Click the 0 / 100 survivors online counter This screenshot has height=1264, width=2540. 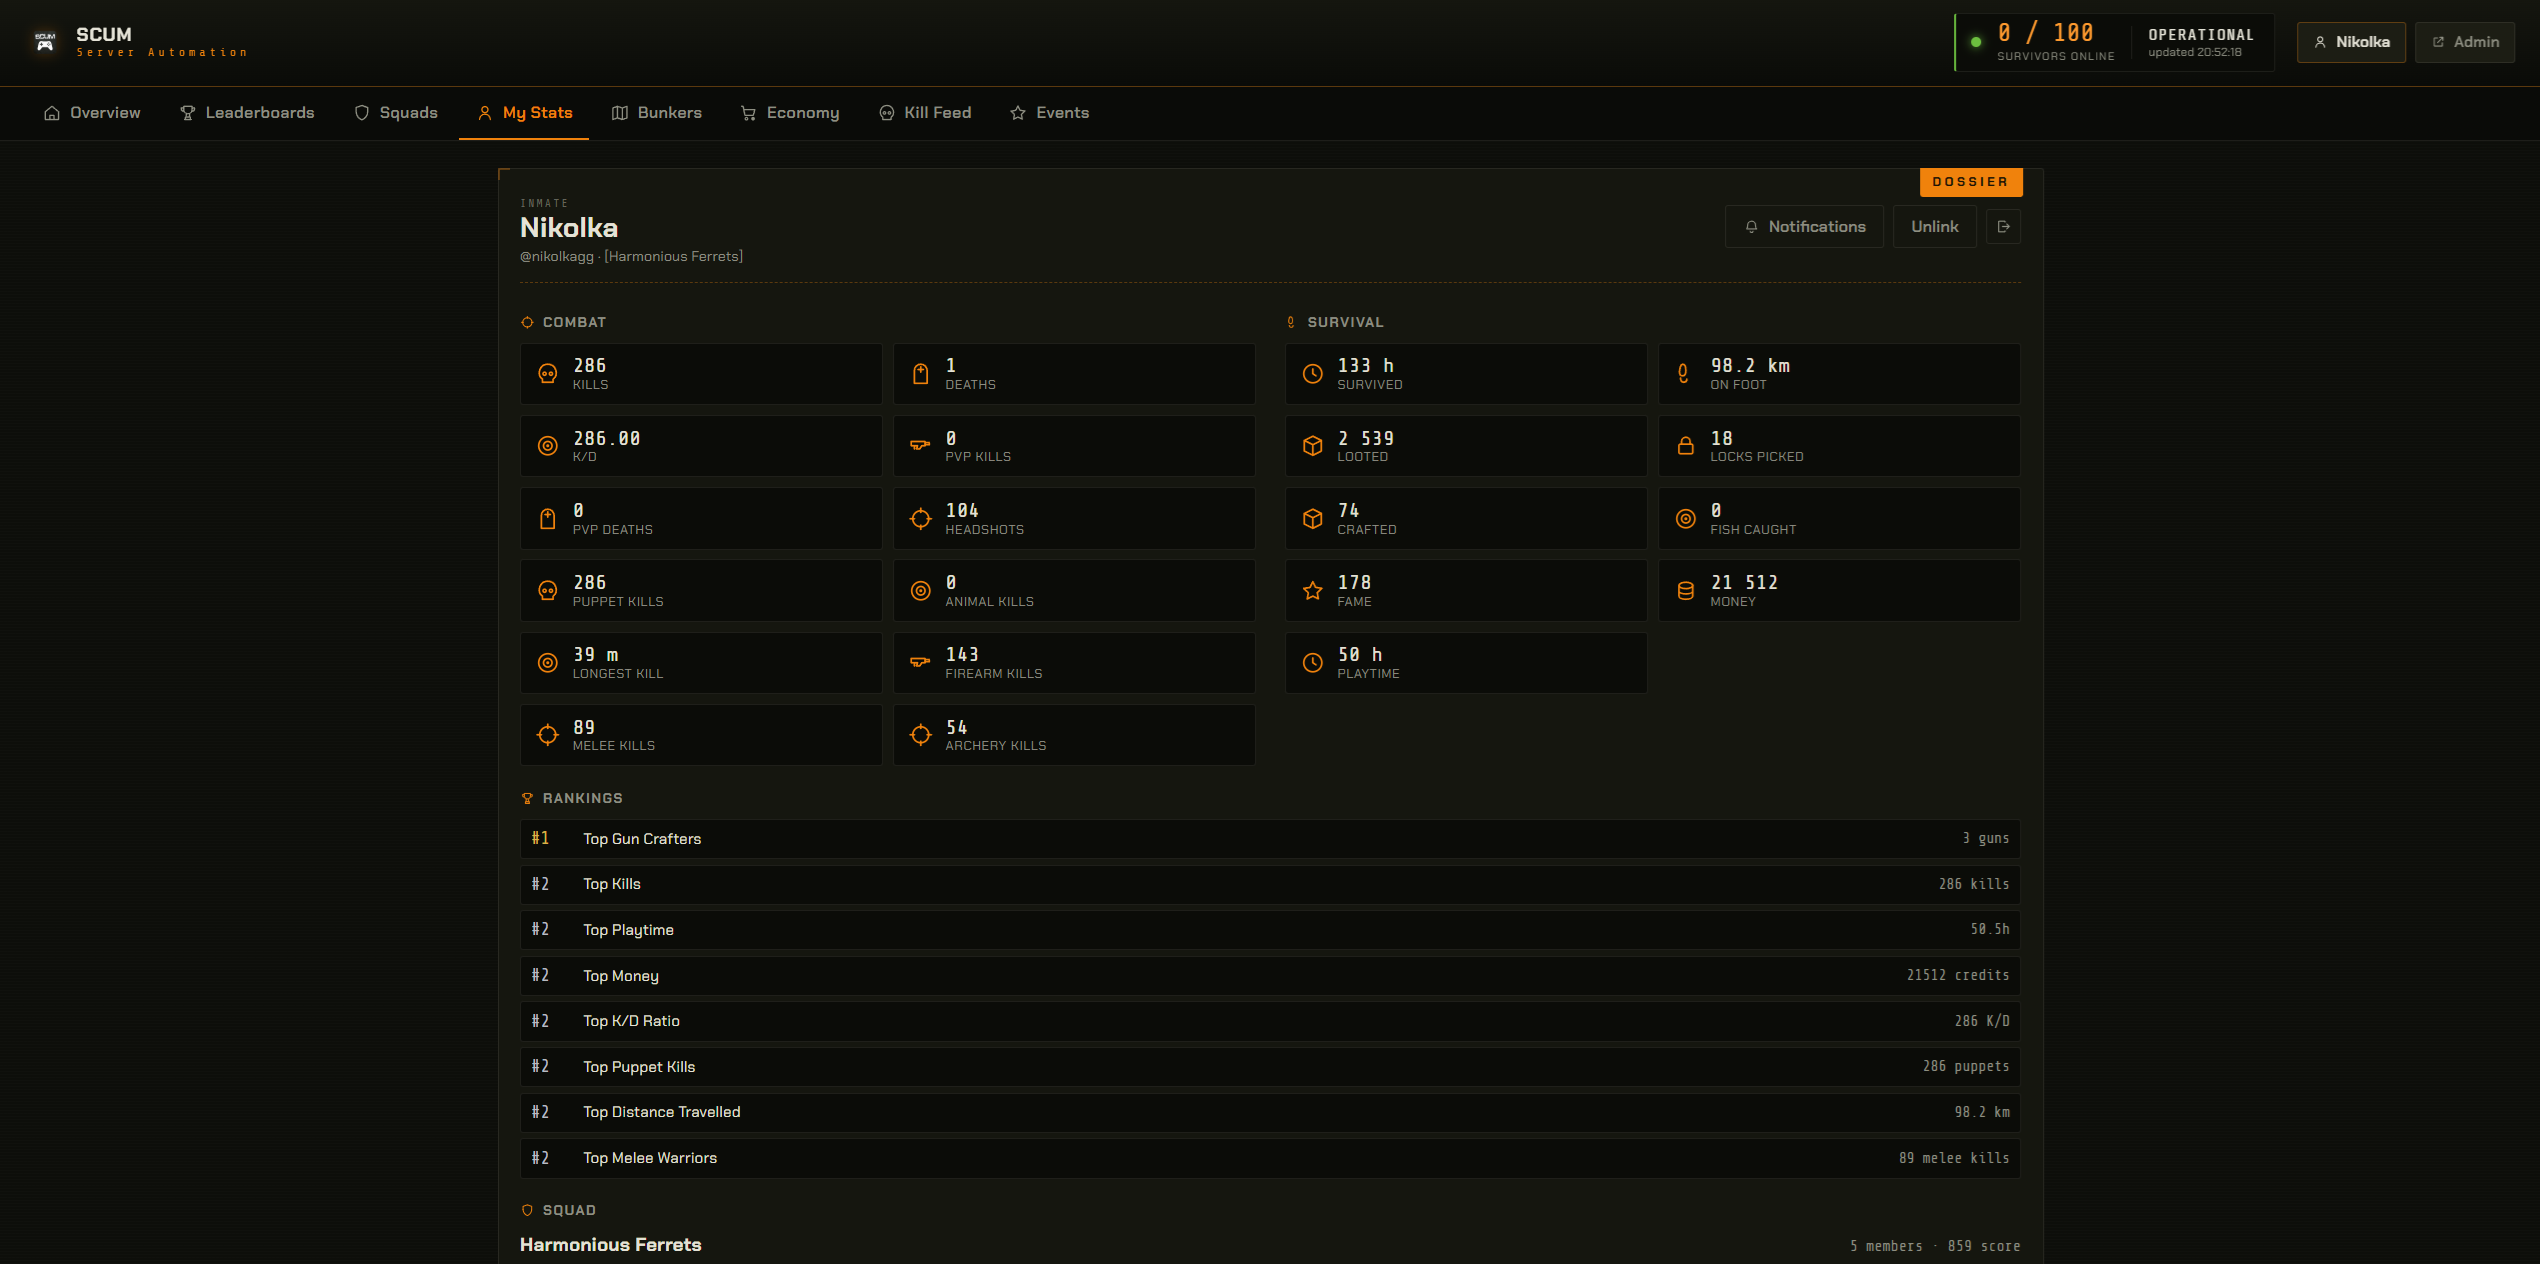(x=2045, y=33)
